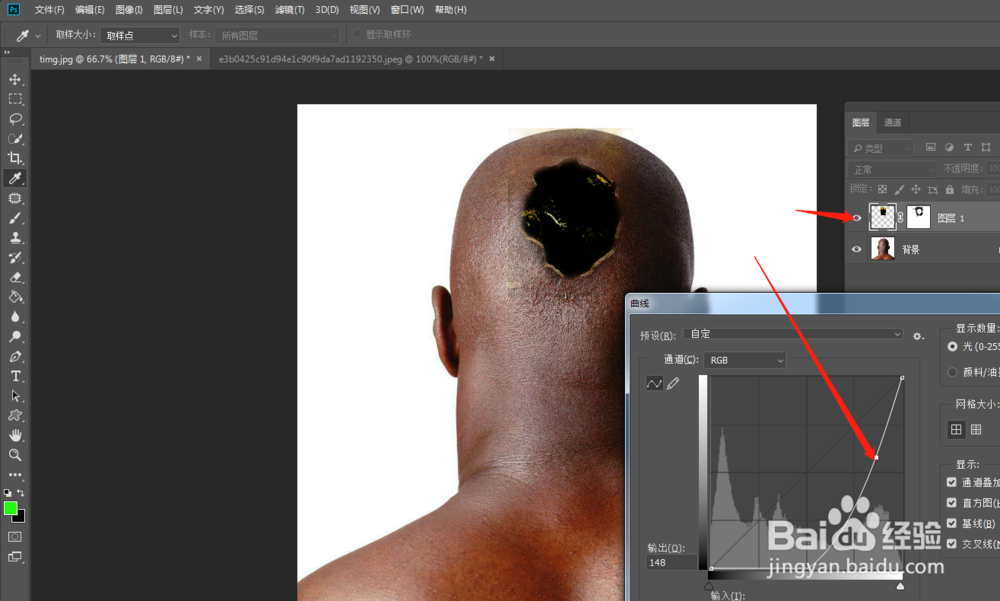Screen dimensions: 1000x601
Task: Click the white point input slider
Action: 900,586
